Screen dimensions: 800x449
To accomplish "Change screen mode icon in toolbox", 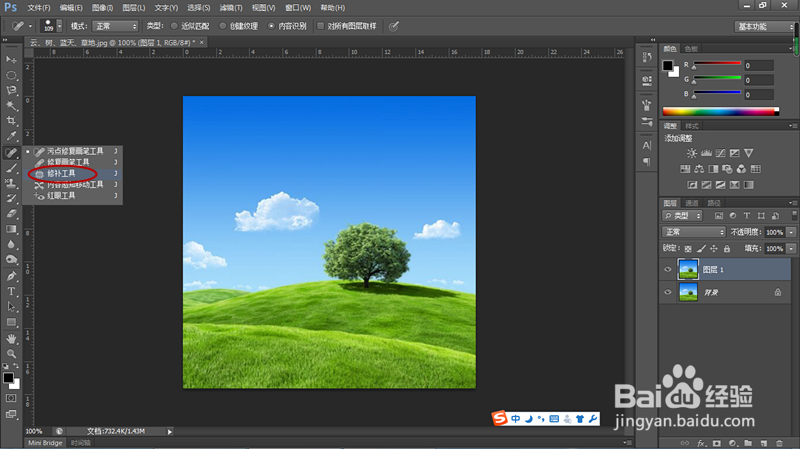I will tap(11, 414).
